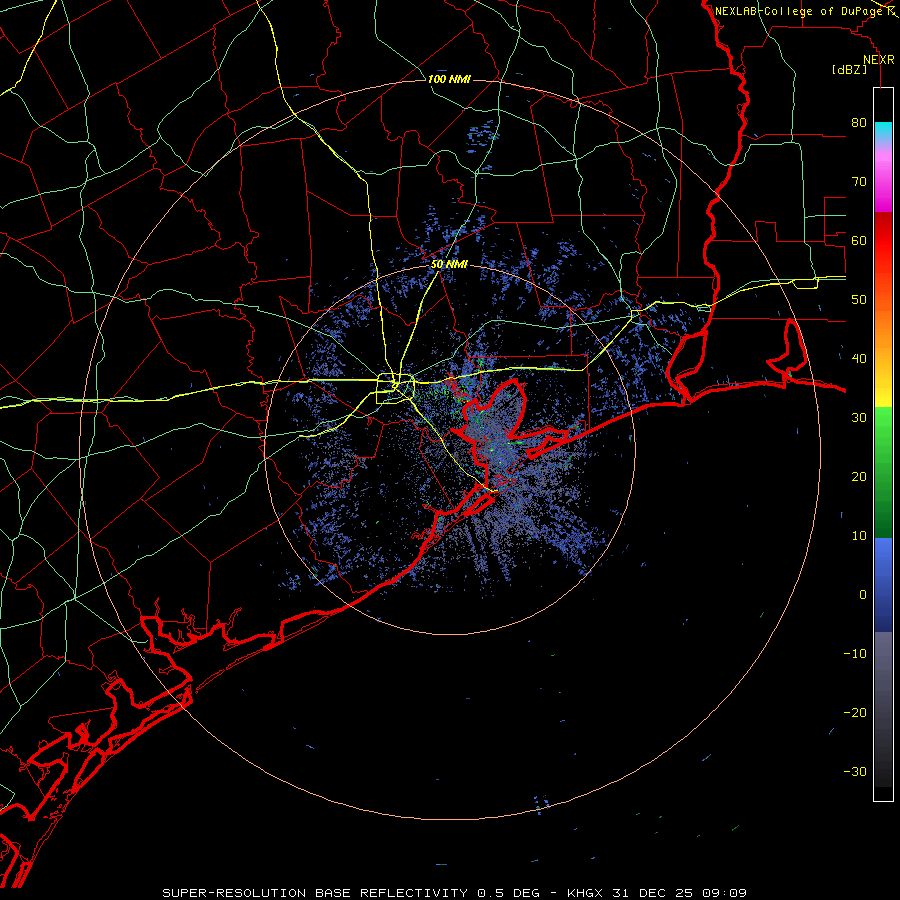Click the KHGX station identifier in the caption
The image size is (900, 900).
(x=585, y=893)
